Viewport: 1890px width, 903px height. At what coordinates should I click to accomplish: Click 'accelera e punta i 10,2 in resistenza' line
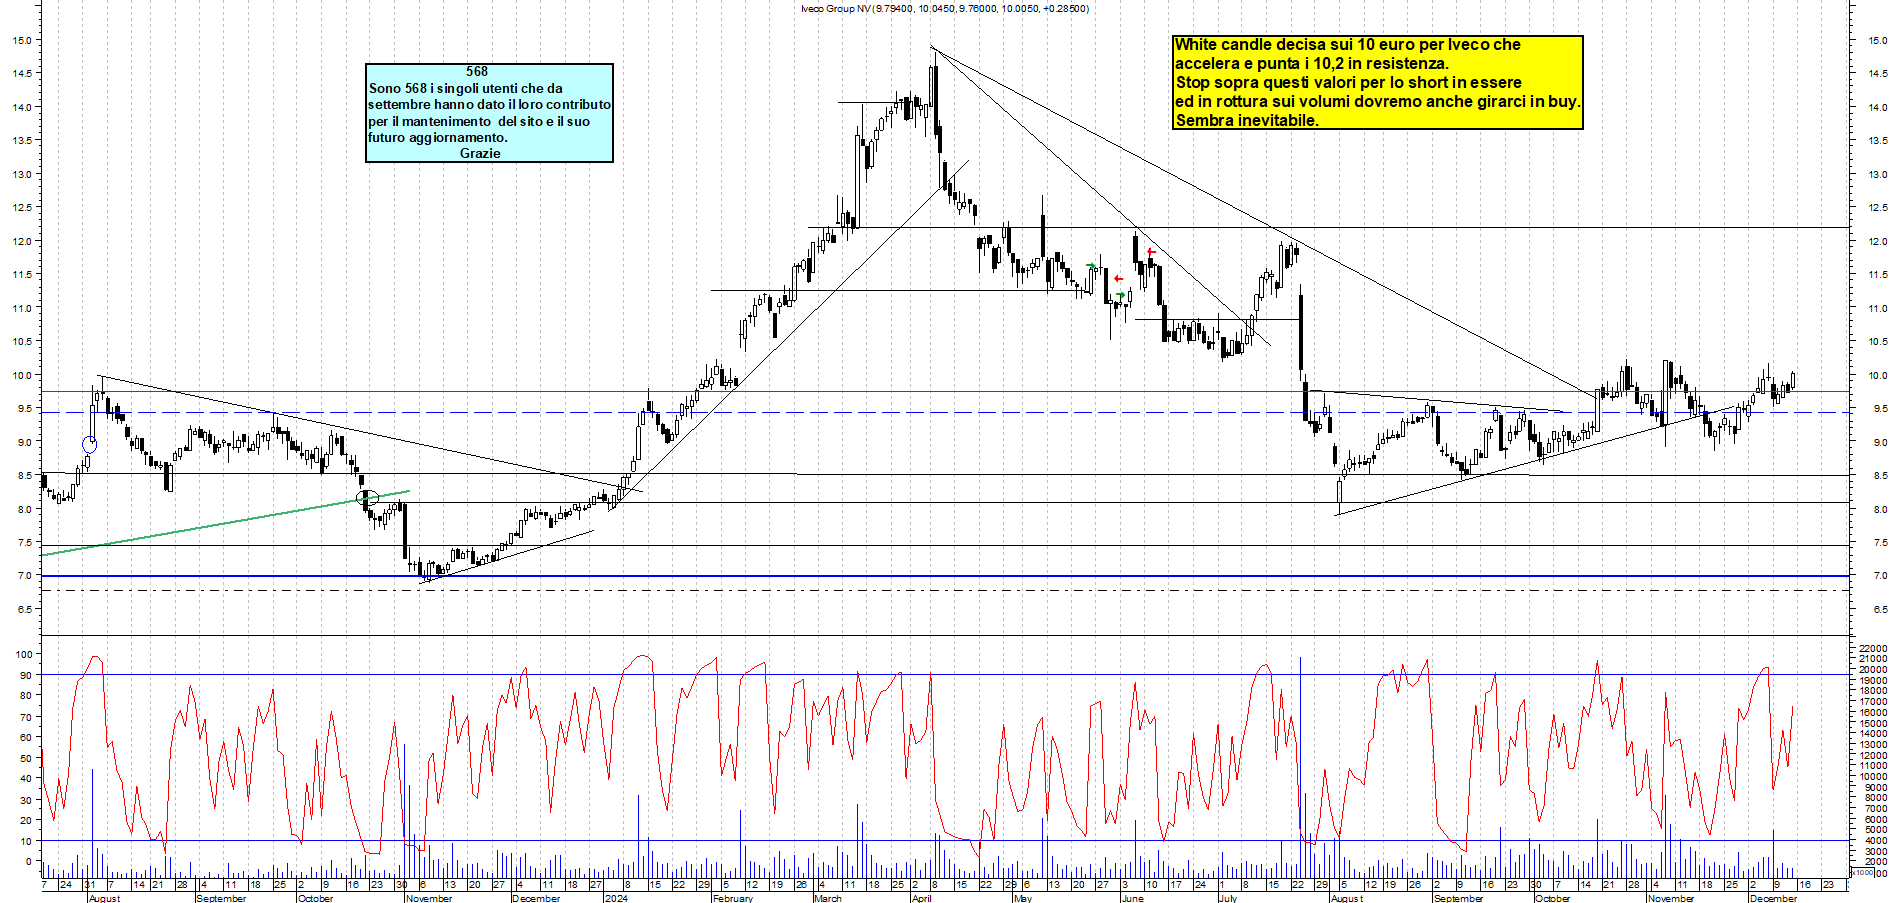[1312, 63]
